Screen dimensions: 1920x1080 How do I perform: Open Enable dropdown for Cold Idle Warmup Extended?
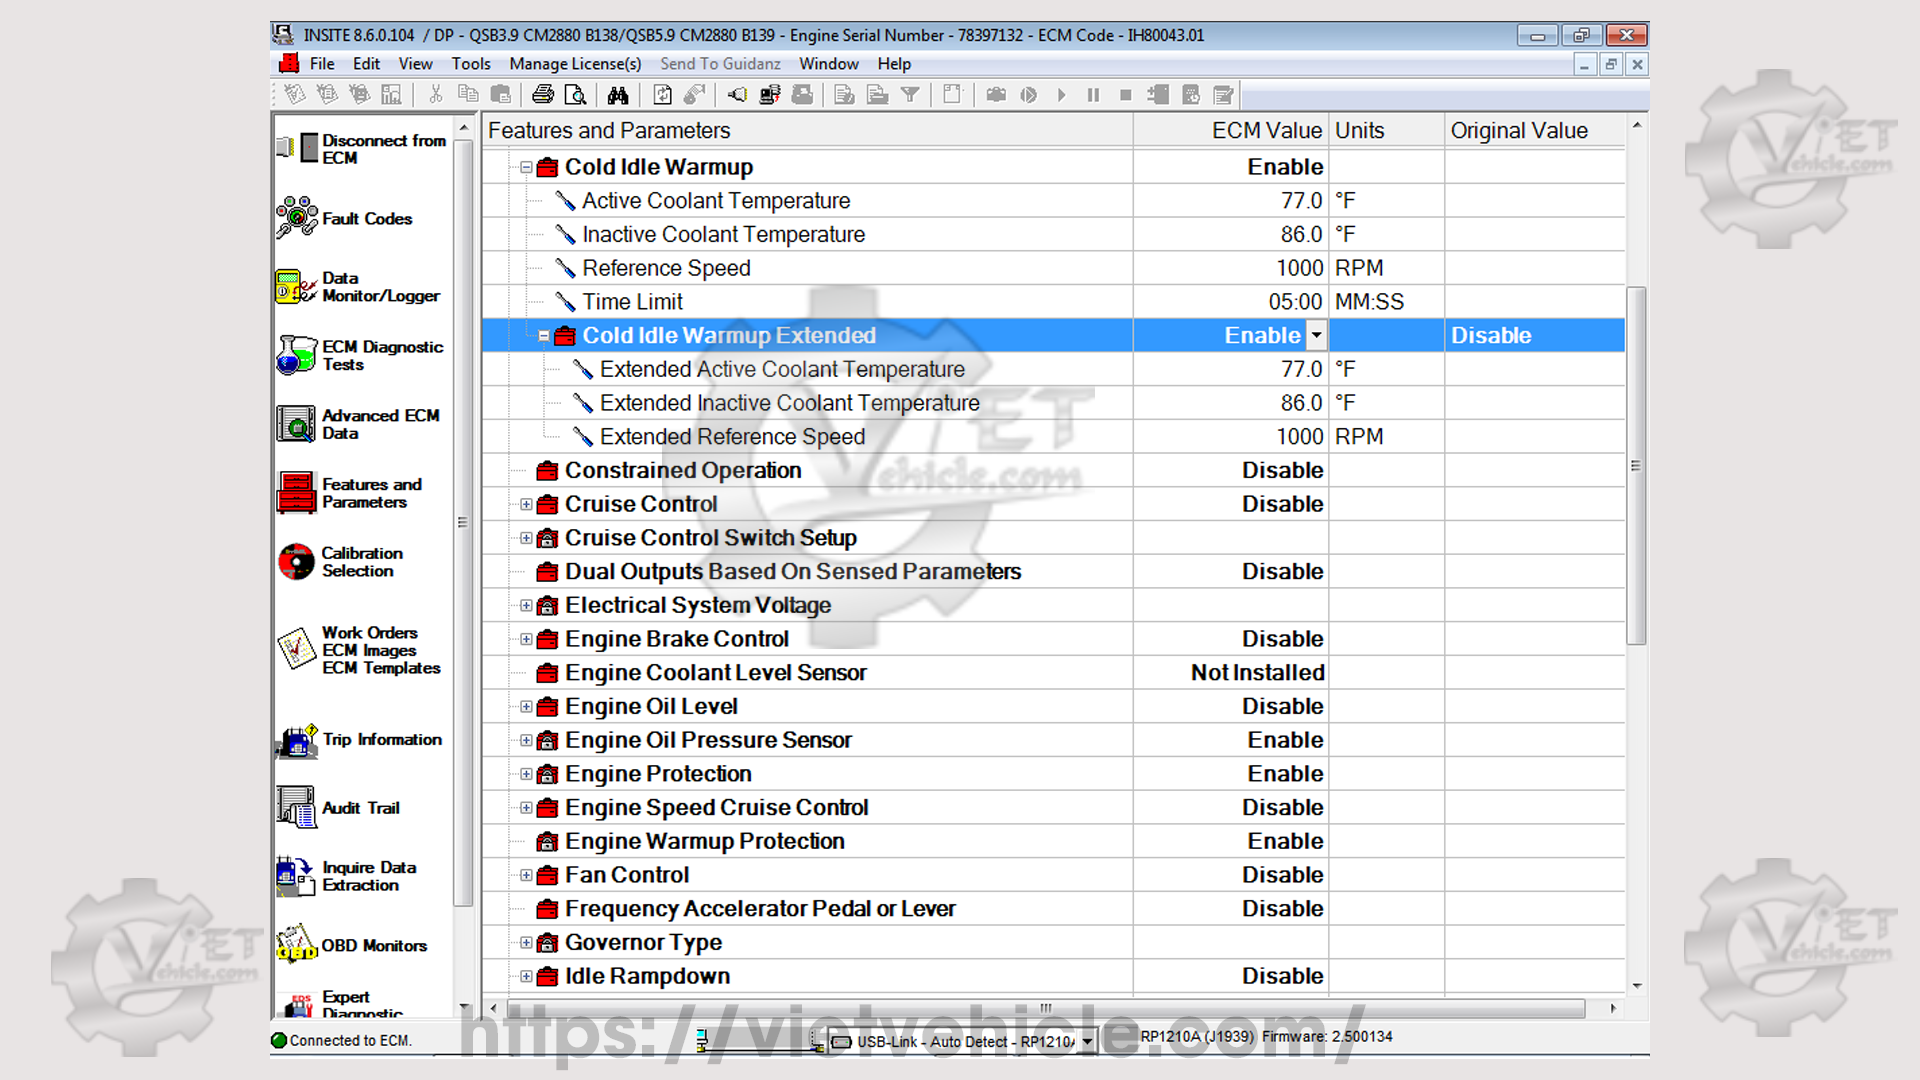click(1316, 336)
